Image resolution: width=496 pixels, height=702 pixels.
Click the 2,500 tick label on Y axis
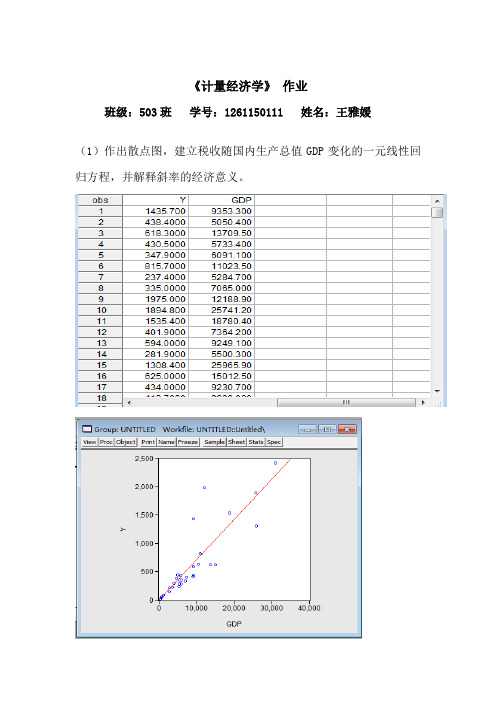(x=144, y=458)
